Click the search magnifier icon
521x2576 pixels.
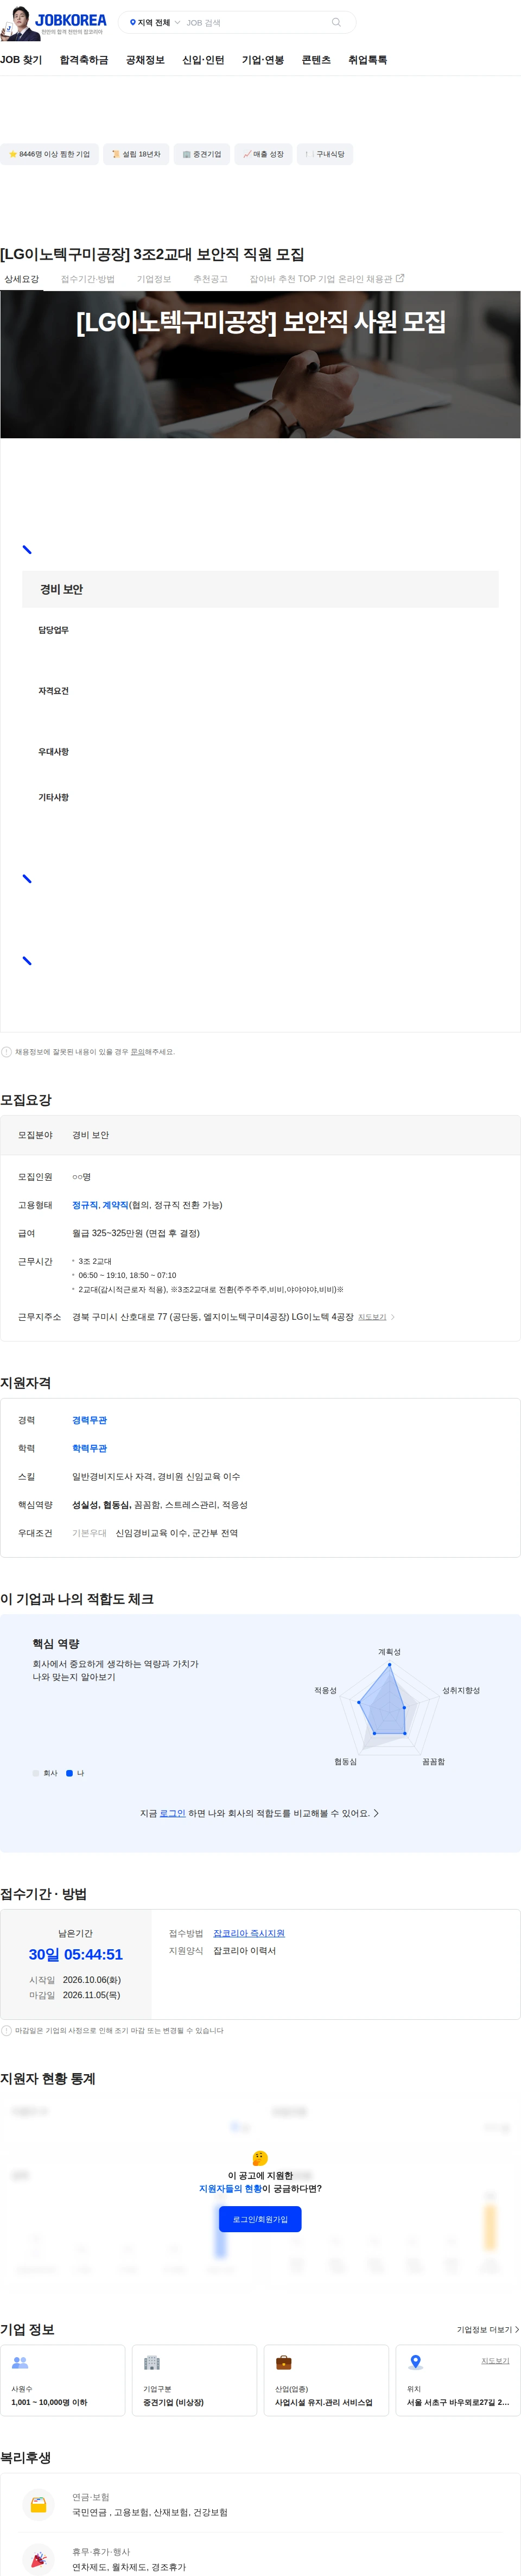(336, 22)
